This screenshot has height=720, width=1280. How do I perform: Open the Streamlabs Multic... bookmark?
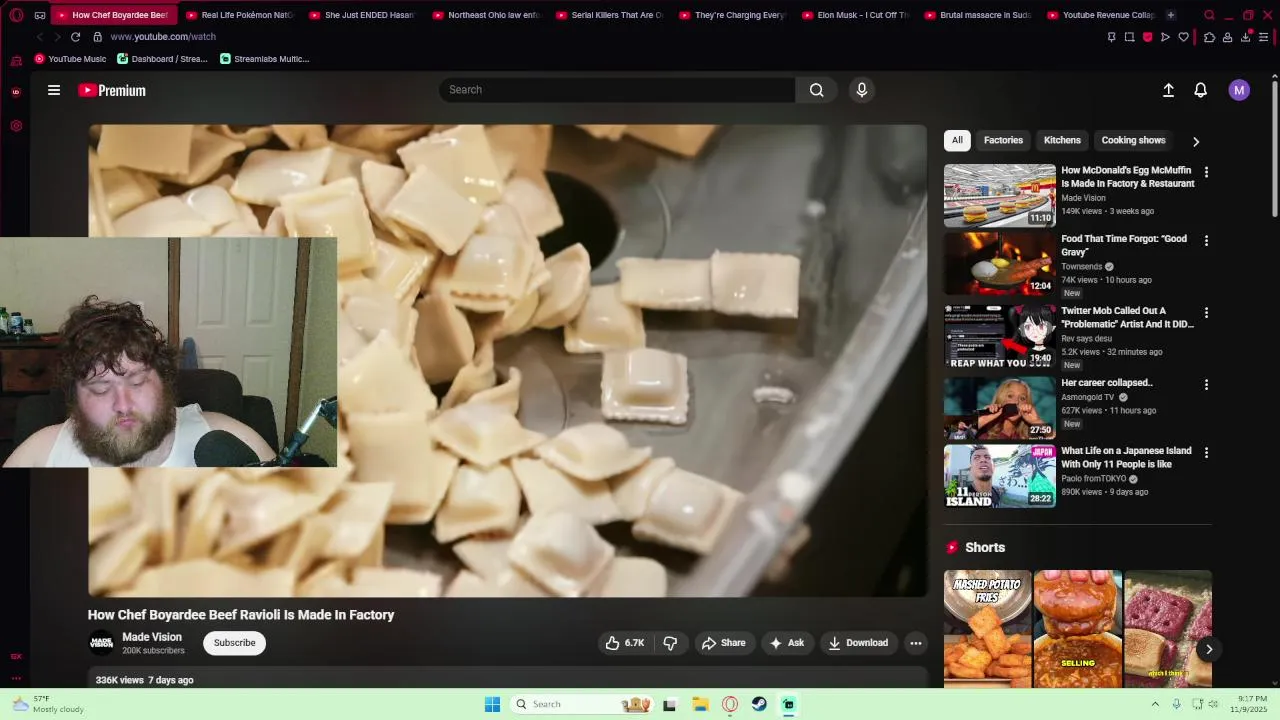coord(264,59)
